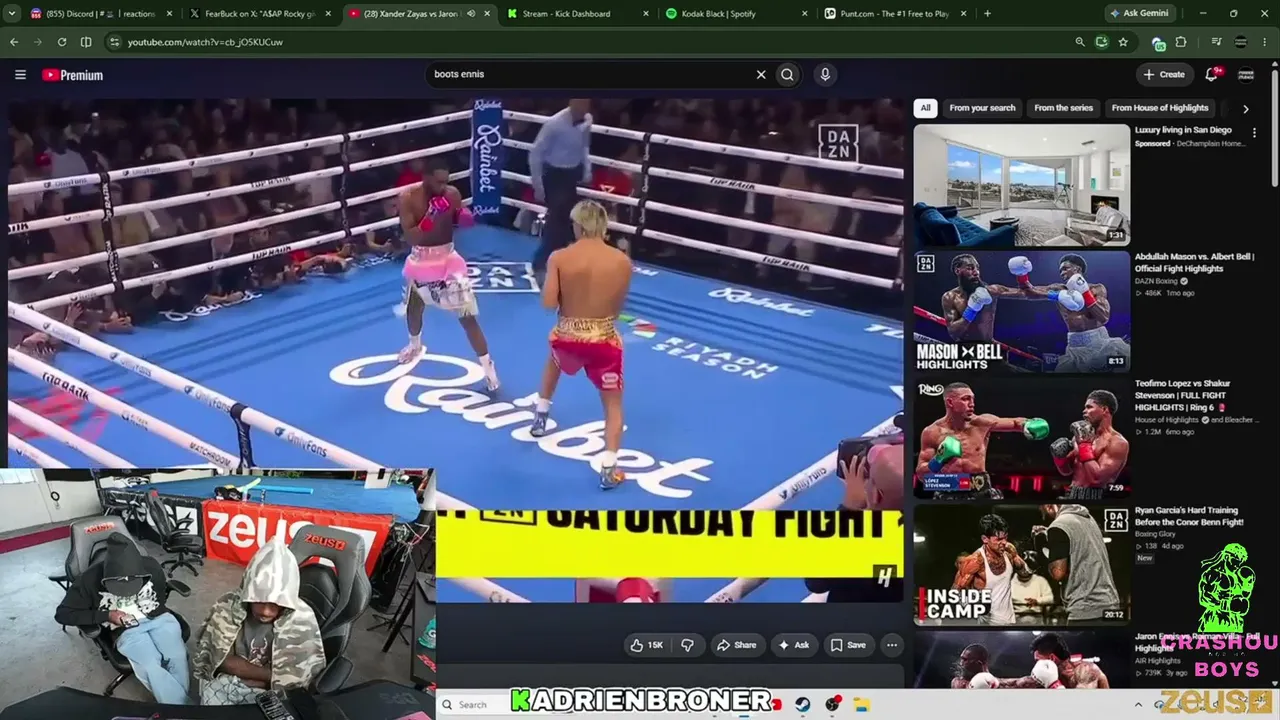Viewport: 1280px width, 720px height.
Task: Start voice search with microphone icon
Action: click(x=825, y=75)
